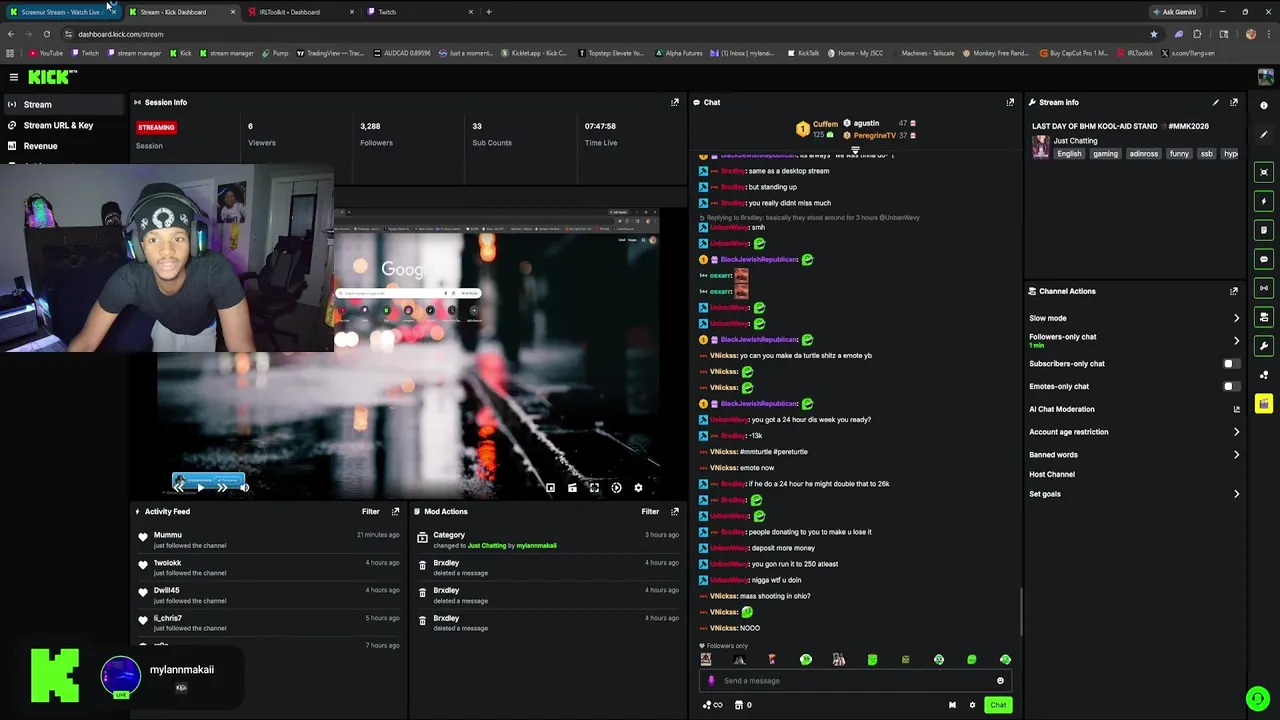This screenshot has width=1280, height=720.
Task: Mute the stream preview volume
Action: pos(244,487)
